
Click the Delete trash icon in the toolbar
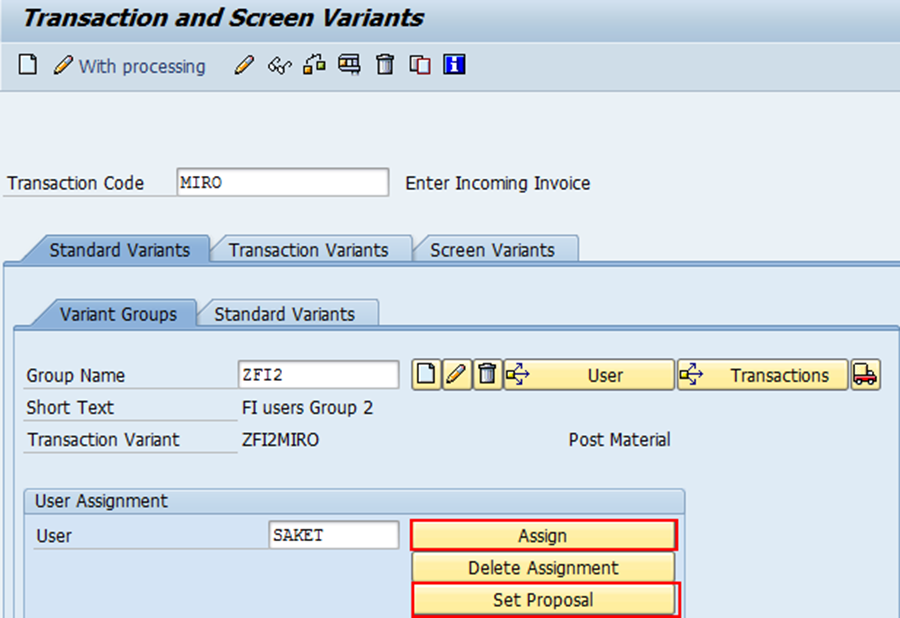click(x=385, y=65)
